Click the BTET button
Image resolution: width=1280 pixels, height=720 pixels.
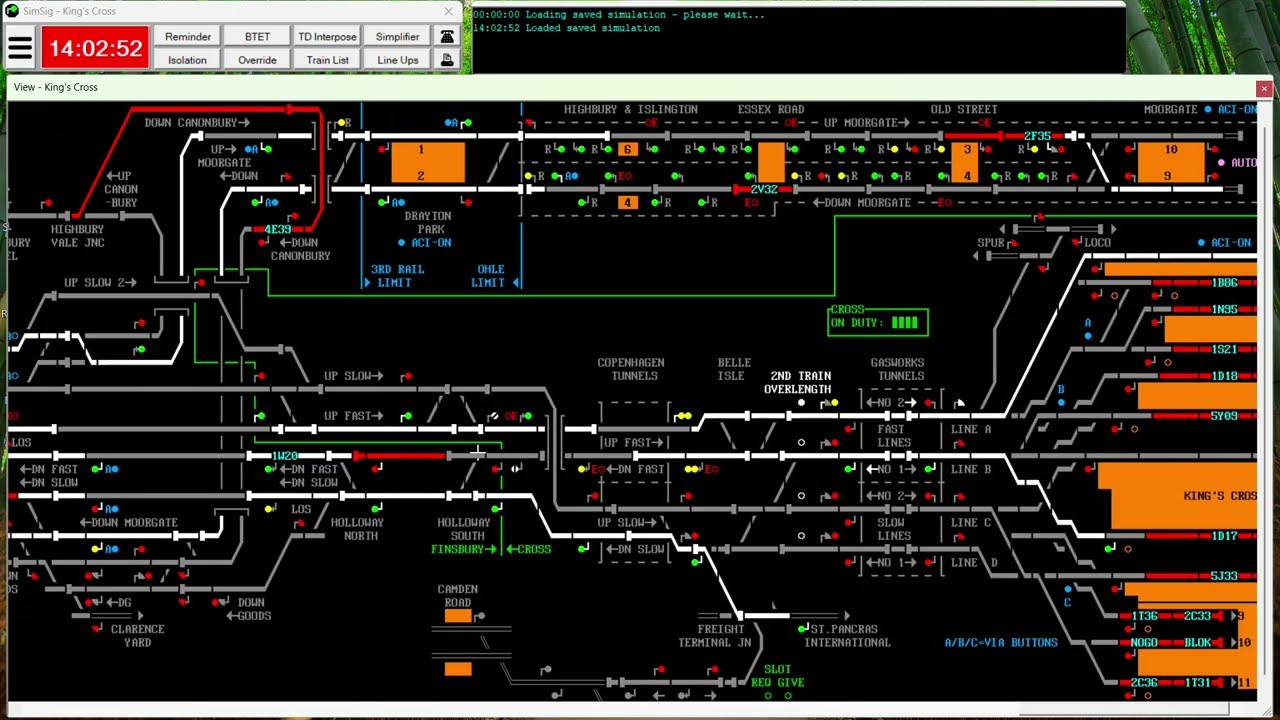coord(257,36)
